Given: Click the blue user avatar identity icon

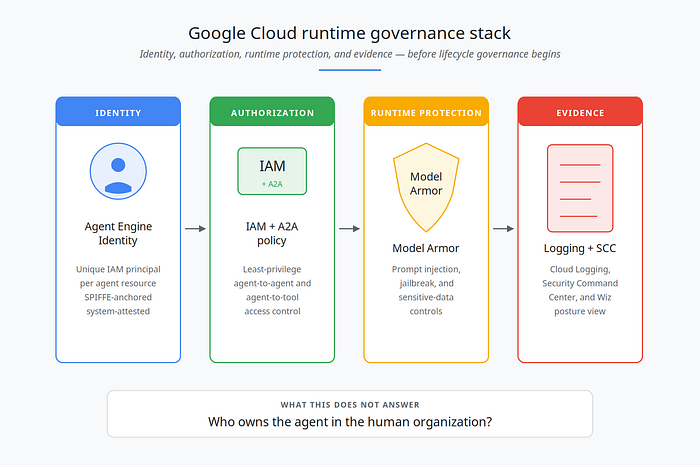Looking at the screenshot, I should (118, 171).
